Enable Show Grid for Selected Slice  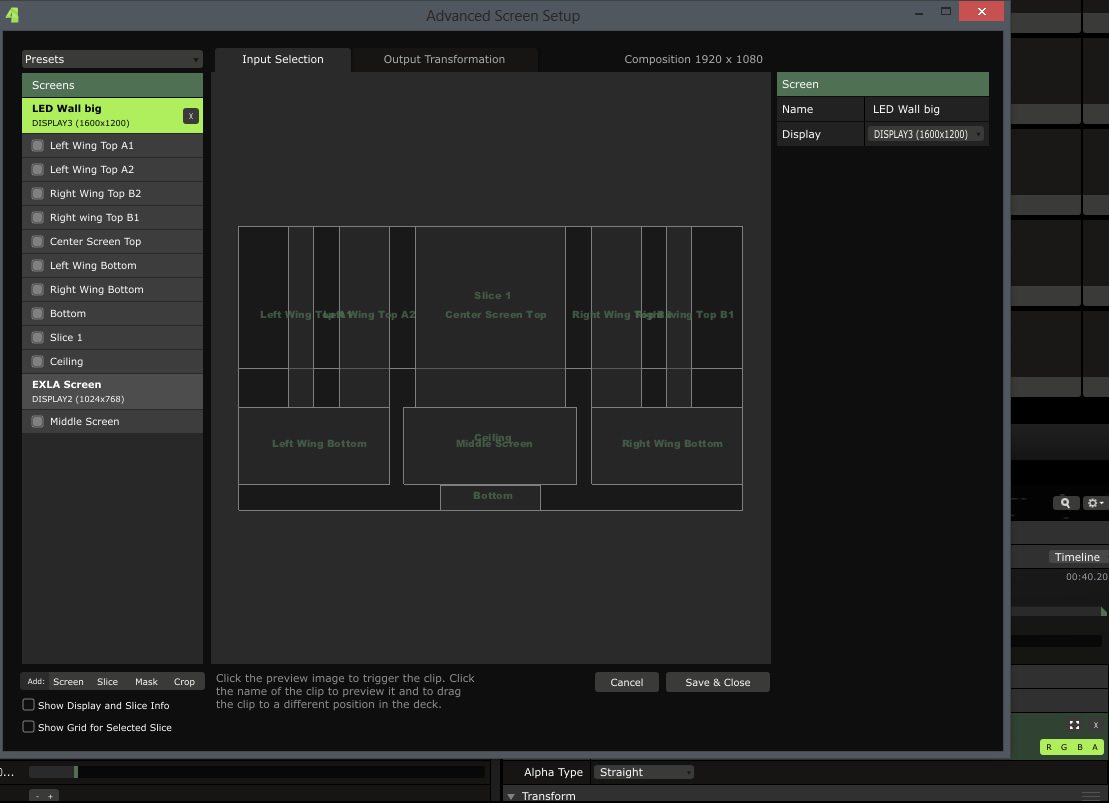pyautogui.click(x=29, y=727)
